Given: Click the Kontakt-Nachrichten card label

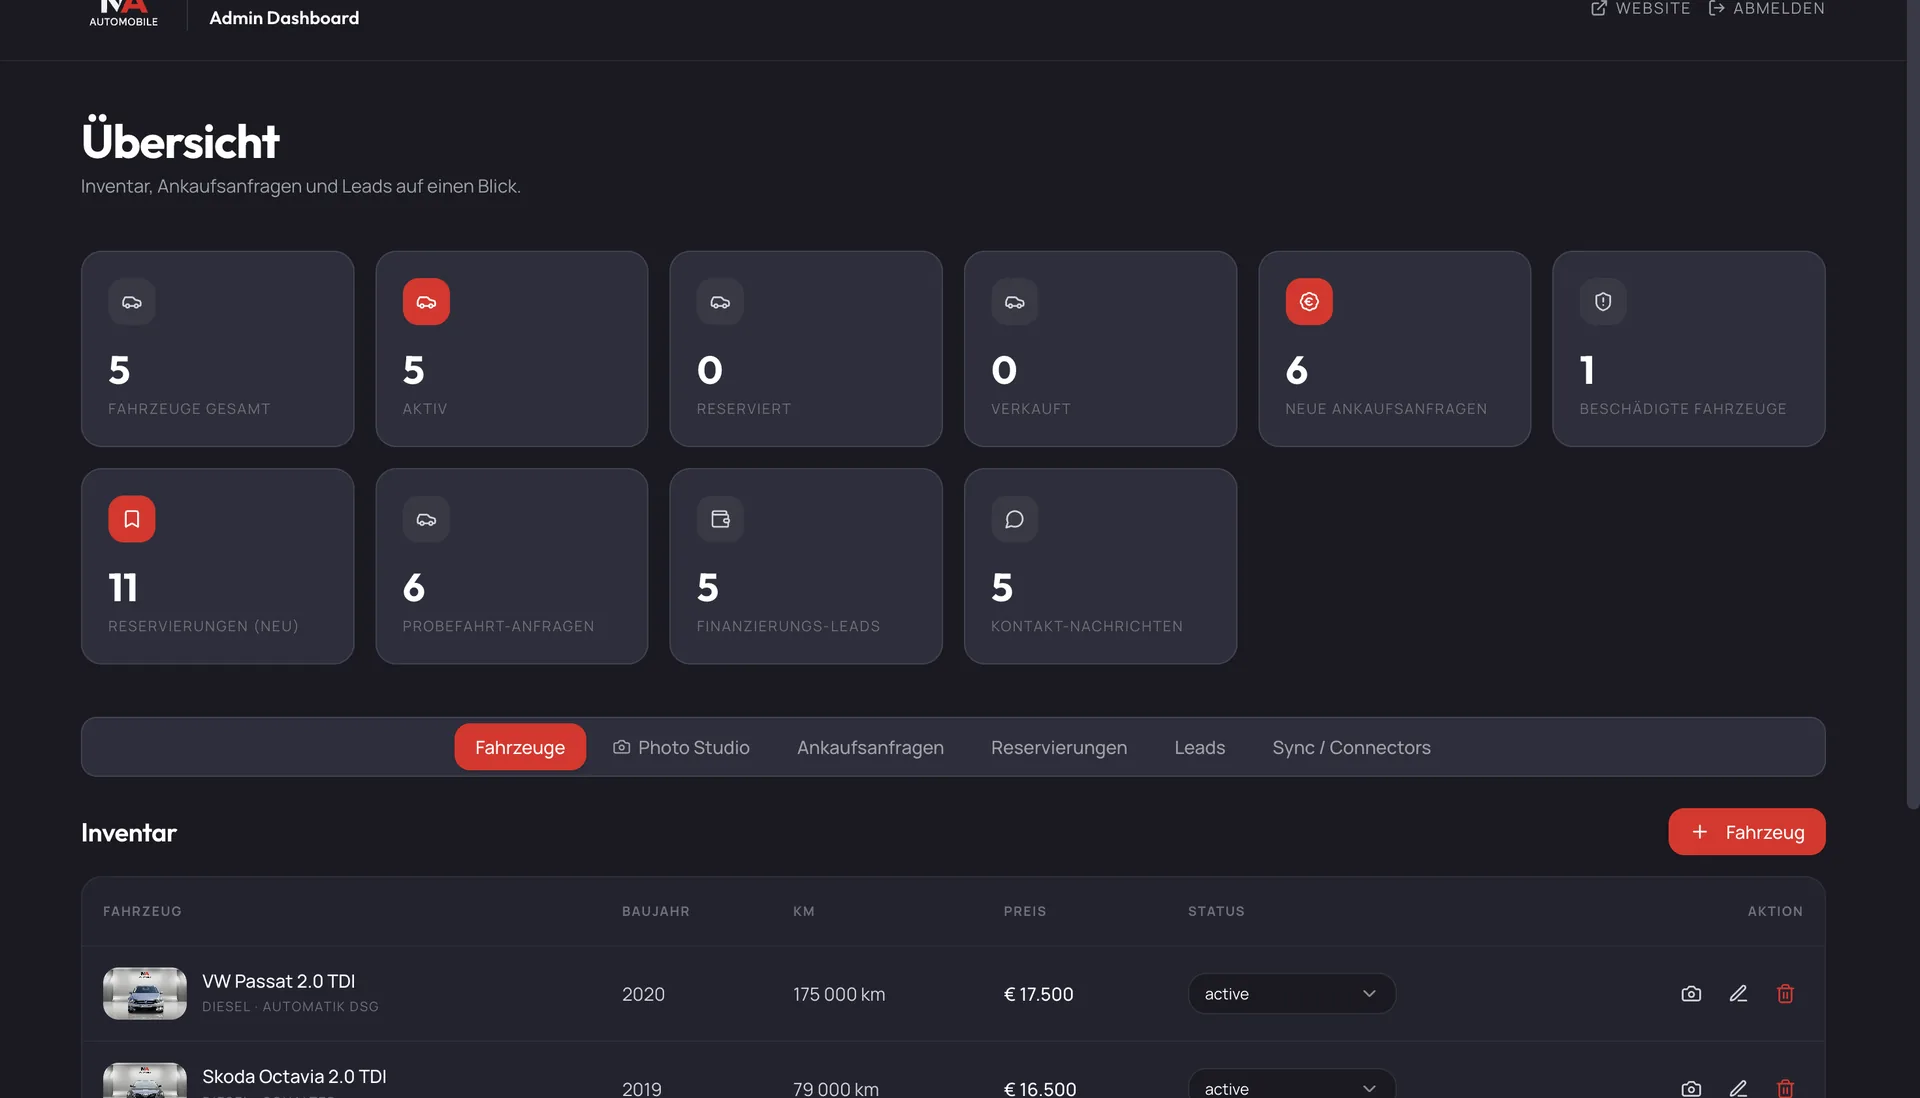Looking at the screenshot, I should [1086, 626].
